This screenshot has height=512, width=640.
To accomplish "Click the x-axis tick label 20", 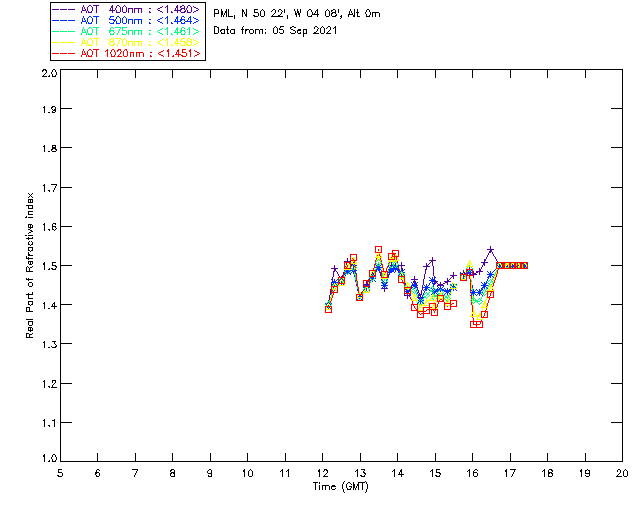I will click(x=621, y=473).
